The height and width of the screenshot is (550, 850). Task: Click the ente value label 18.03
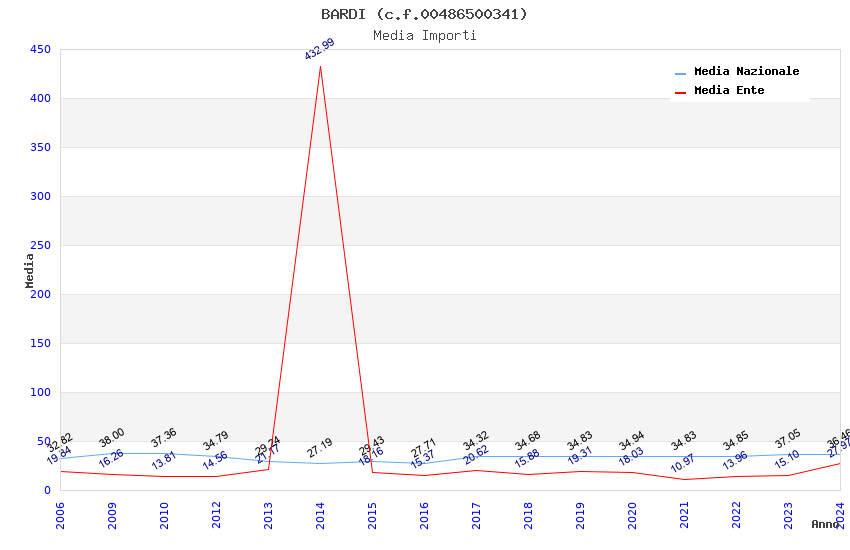tap(632, 457)
